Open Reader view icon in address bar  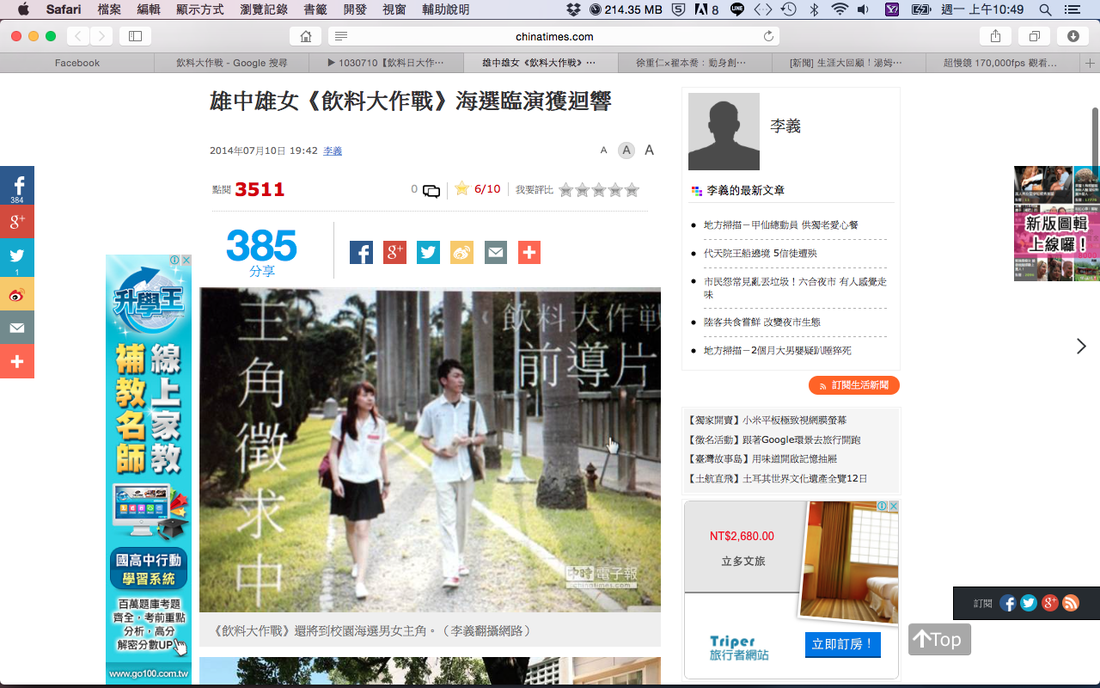click(x=341, y=36)
